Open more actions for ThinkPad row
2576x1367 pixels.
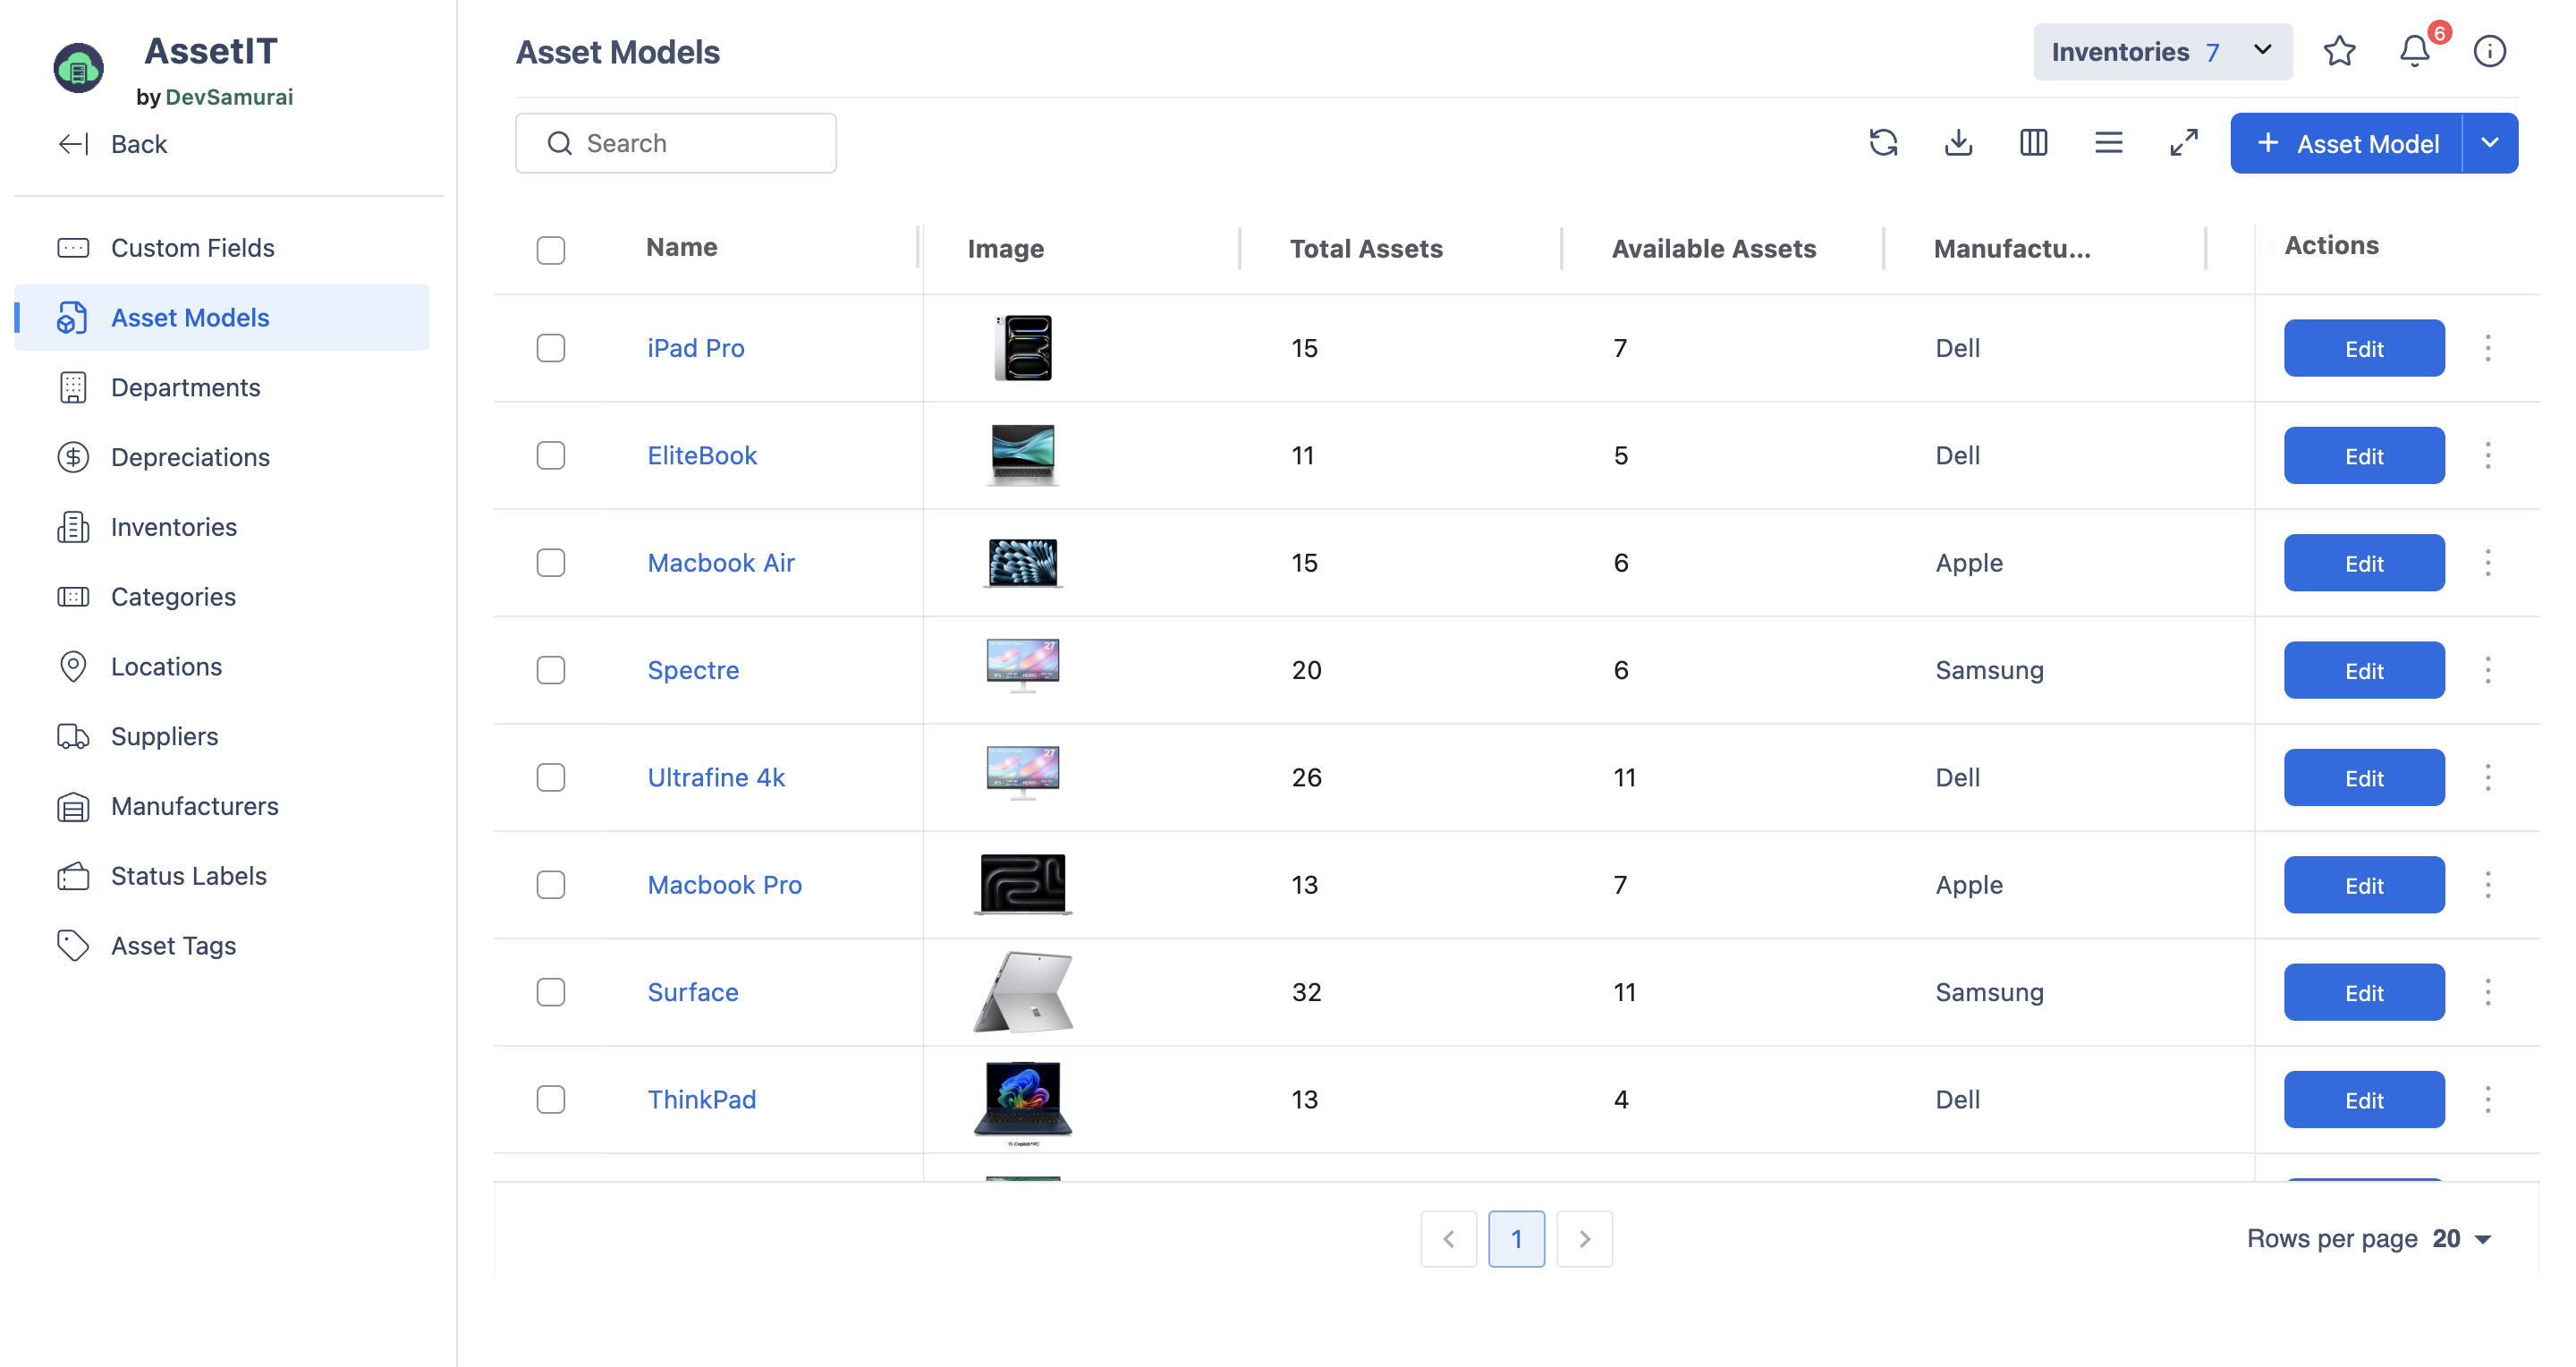(x=2488, y=1100)
